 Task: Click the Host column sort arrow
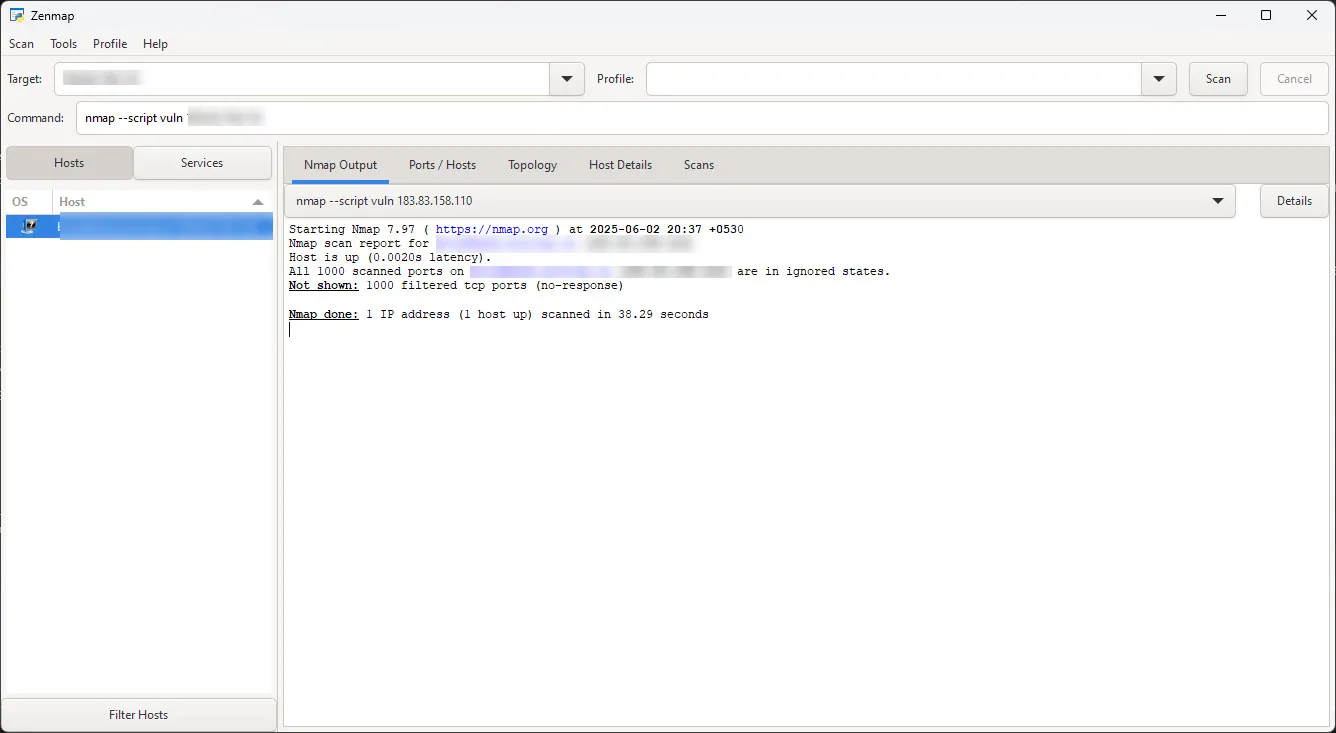coord(258,202)
